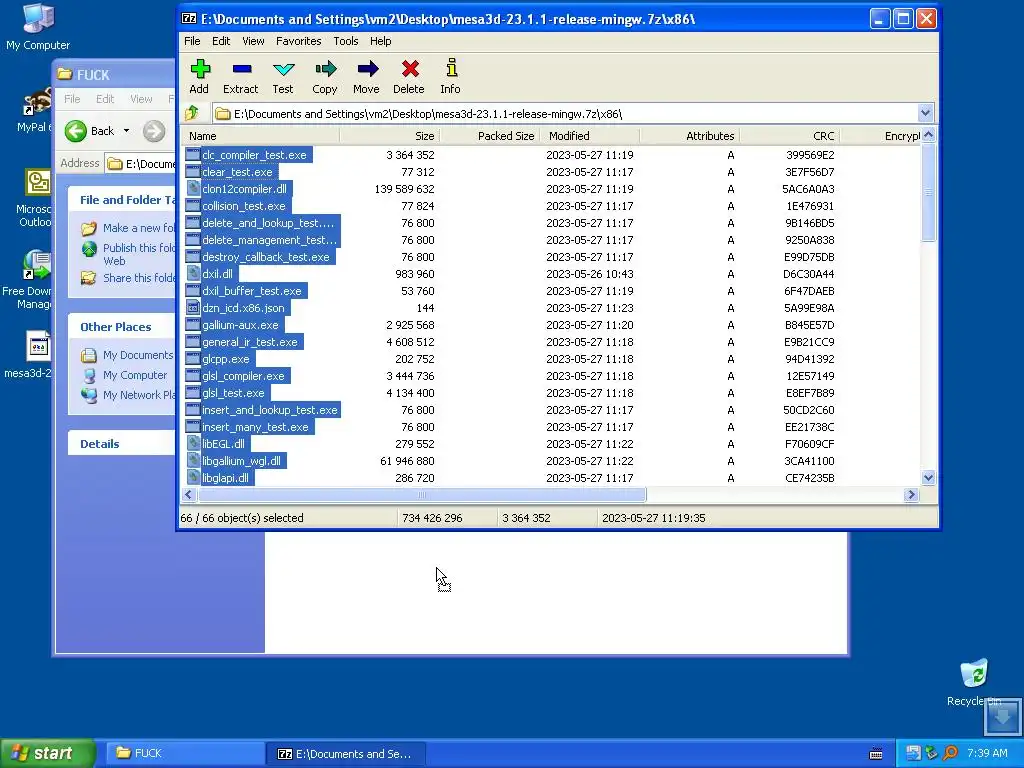Select the gallium-aux.exe file name
Screen dimensions: 1024x768
240,325
